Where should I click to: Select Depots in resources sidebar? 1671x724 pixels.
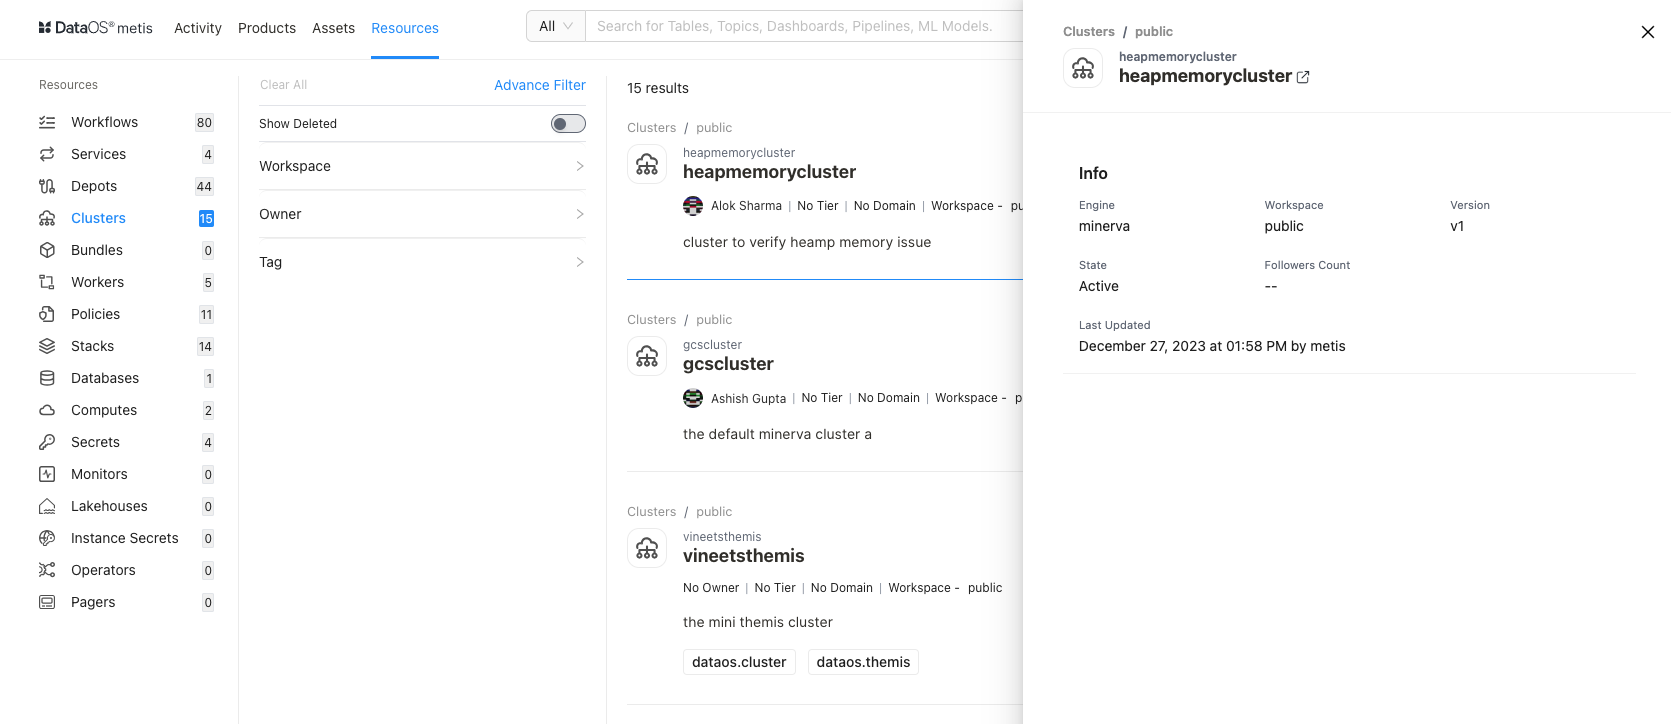[94, 186]
